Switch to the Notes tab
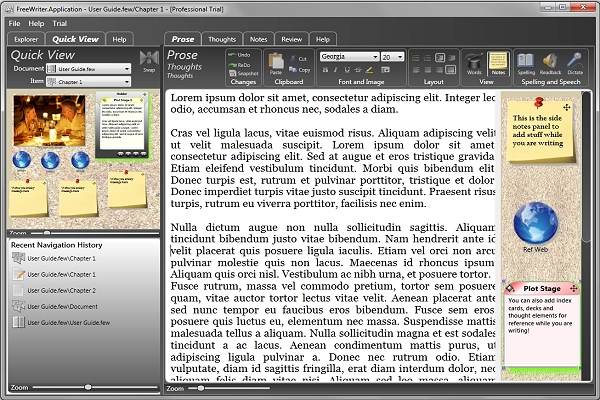Viewport: 600px width, 400px height. pos(258,39)
